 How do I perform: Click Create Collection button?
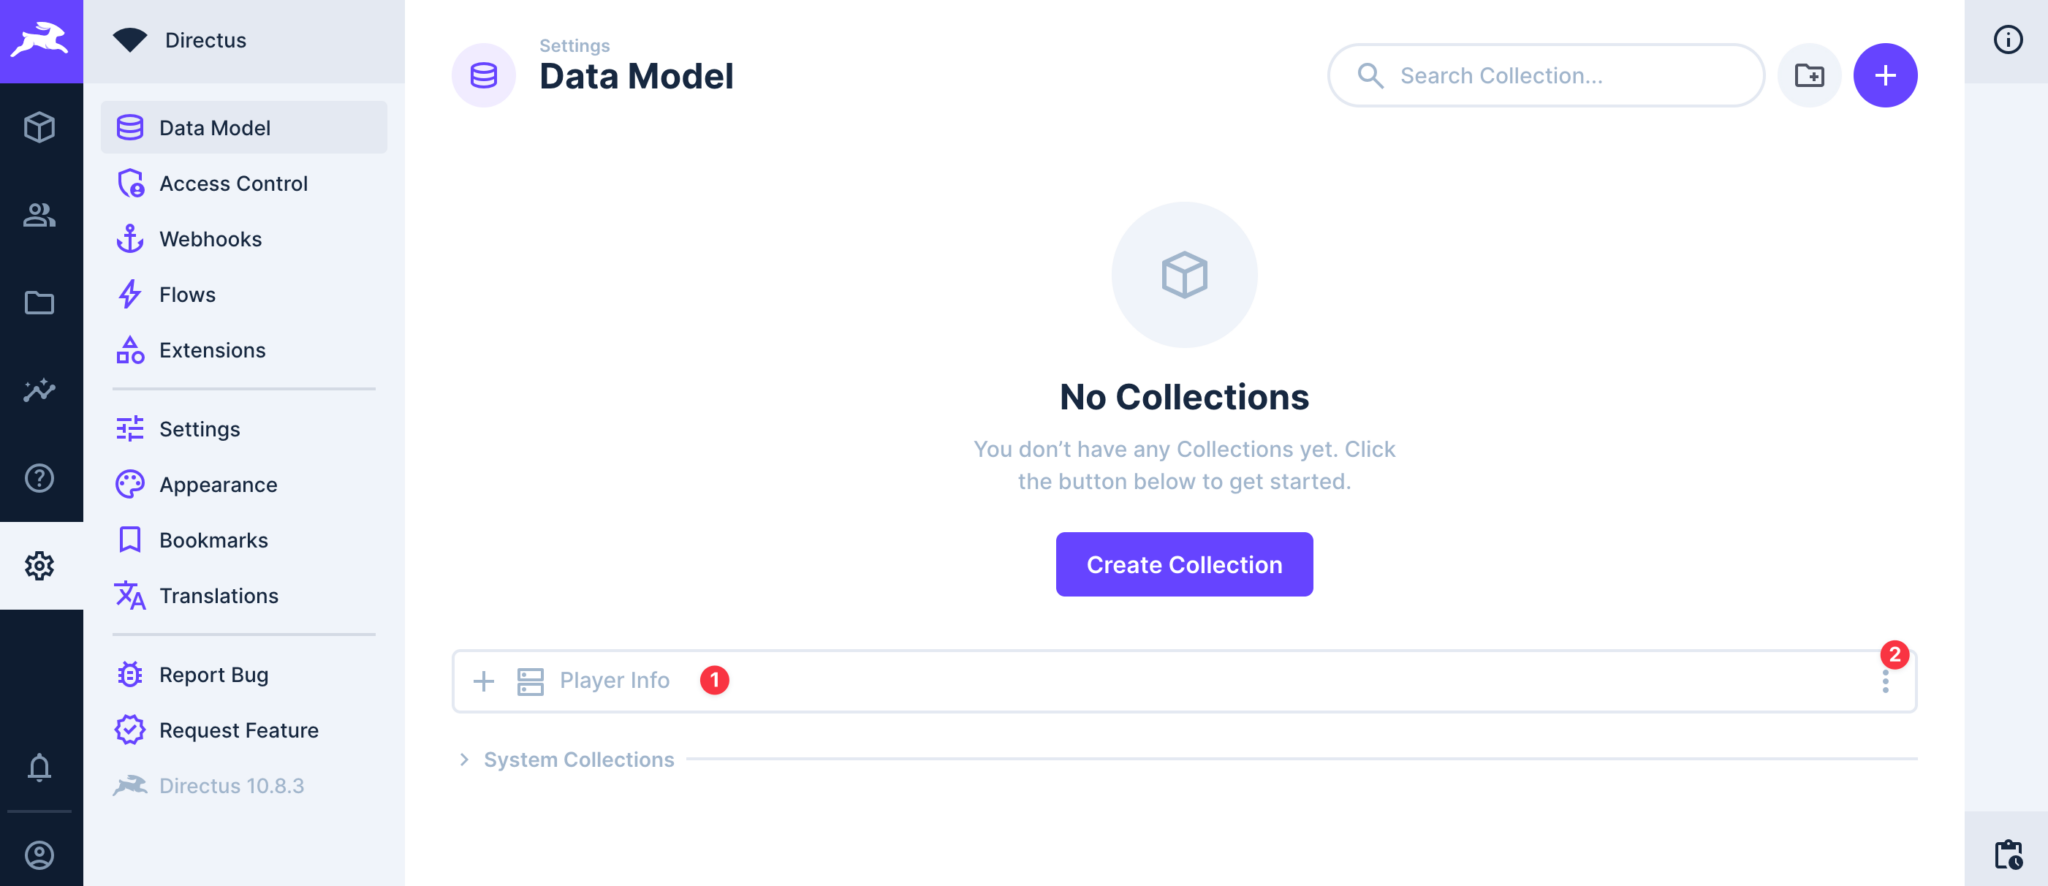coord(1184,564)
